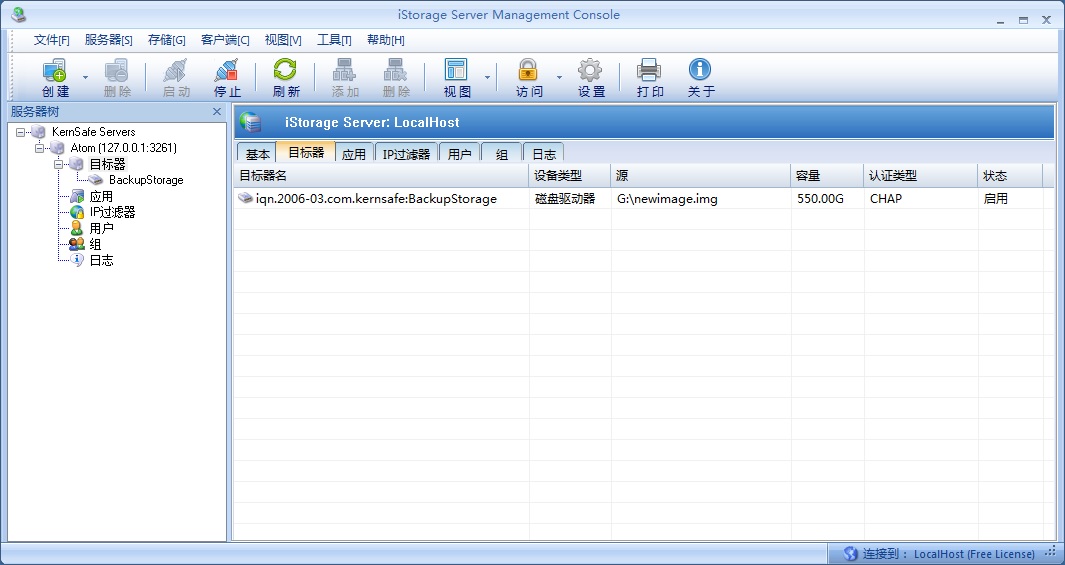
Task: Select BackupStorage in the server tree
Action: (146, 180)
